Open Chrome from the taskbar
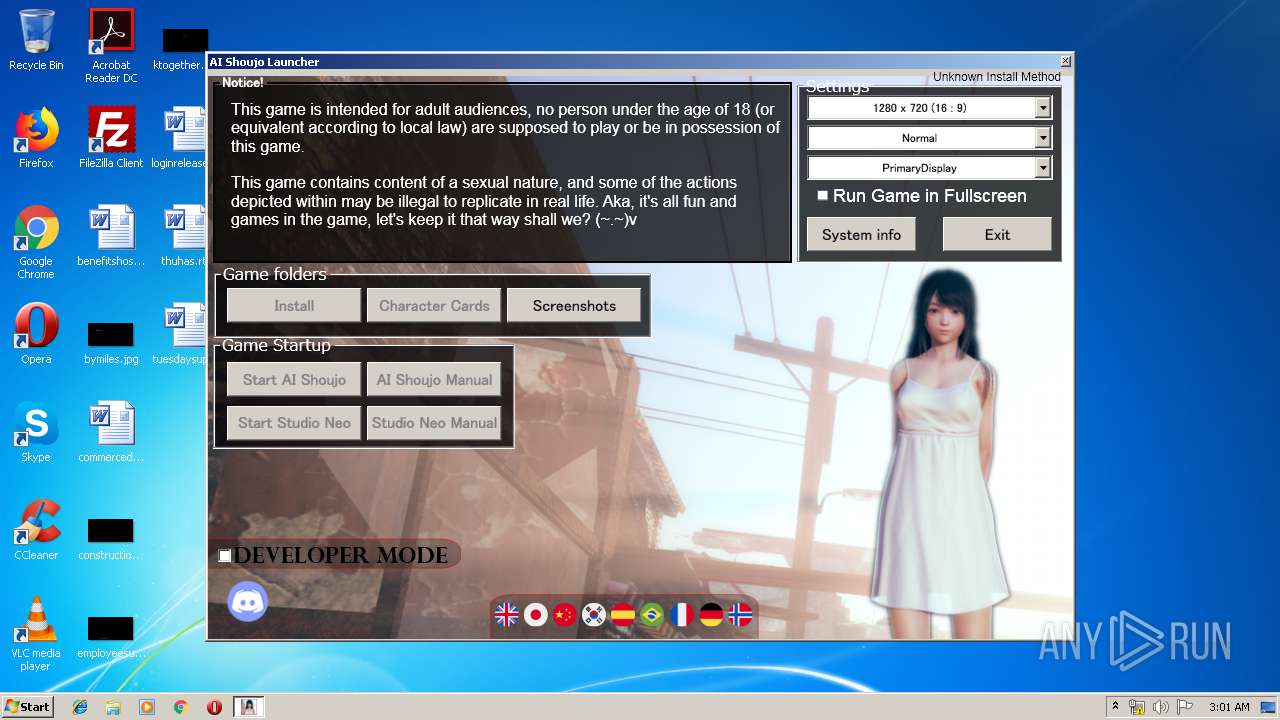This screenshot has width=1280, height=720. tap(180, 707)
